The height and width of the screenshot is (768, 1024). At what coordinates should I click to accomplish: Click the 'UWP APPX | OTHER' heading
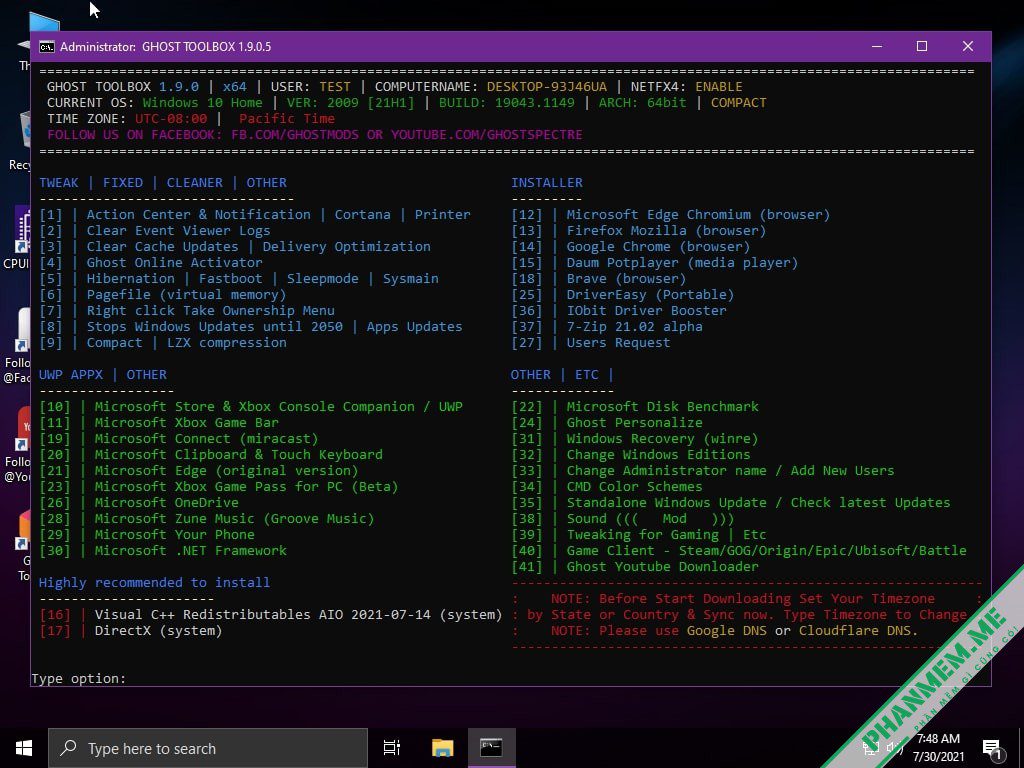point(103,375)
